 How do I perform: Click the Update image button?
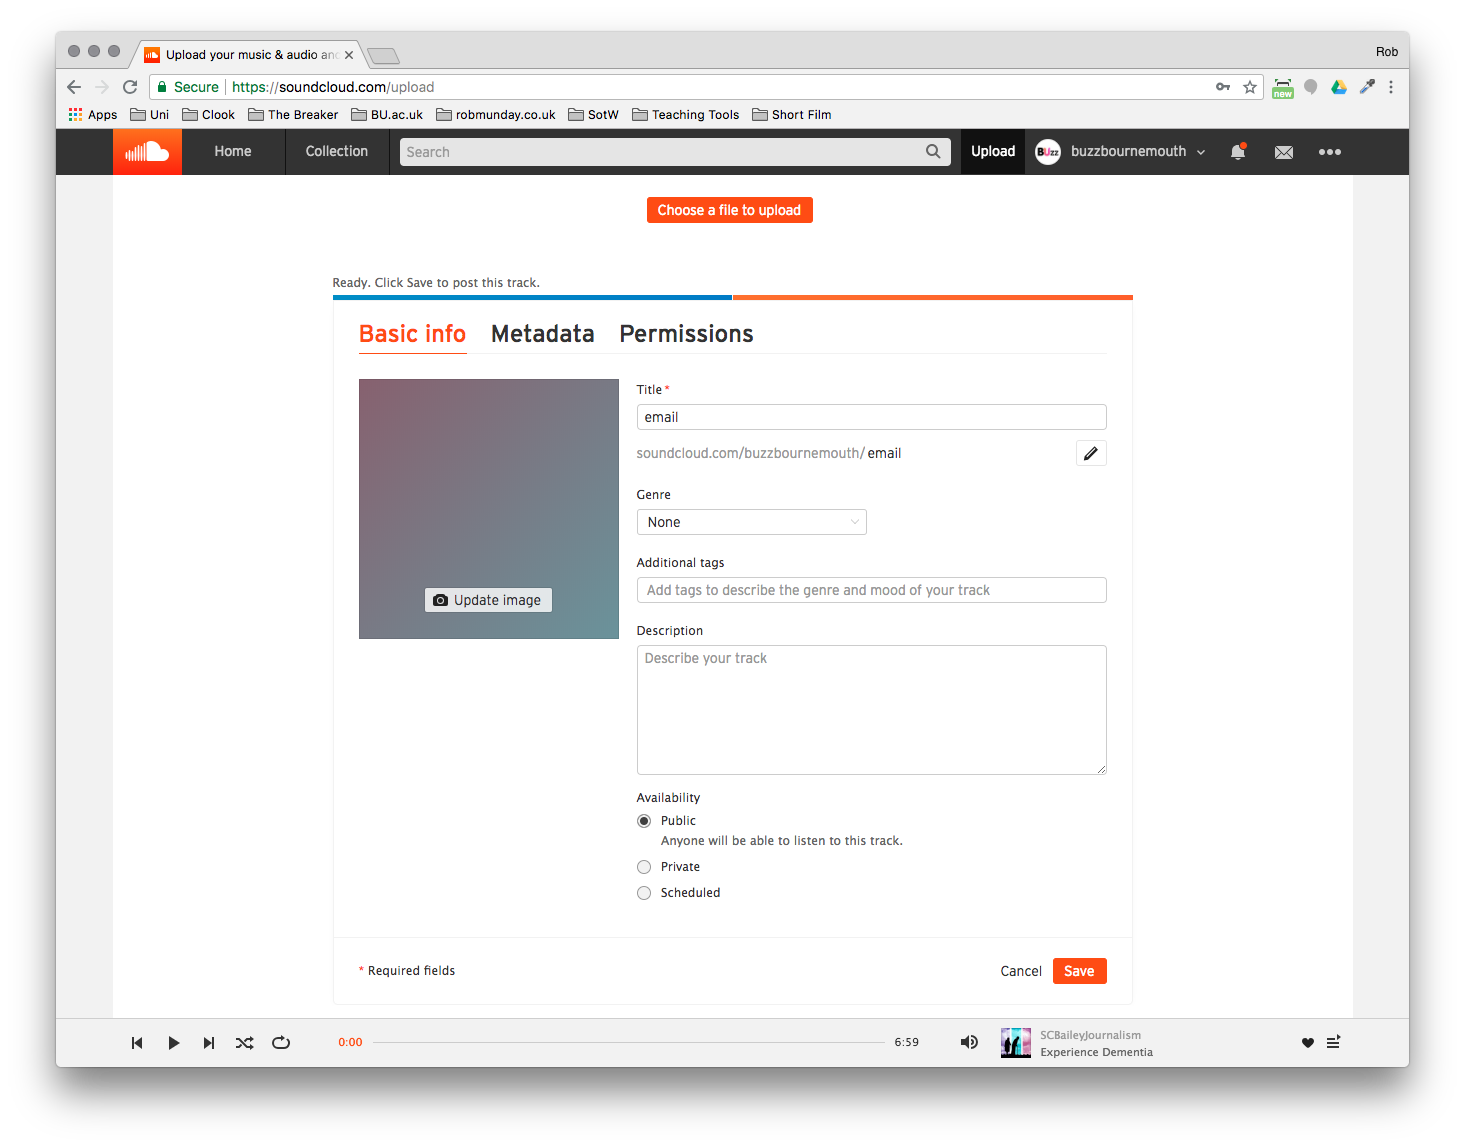pyautogui.click(x=489, y=600)
